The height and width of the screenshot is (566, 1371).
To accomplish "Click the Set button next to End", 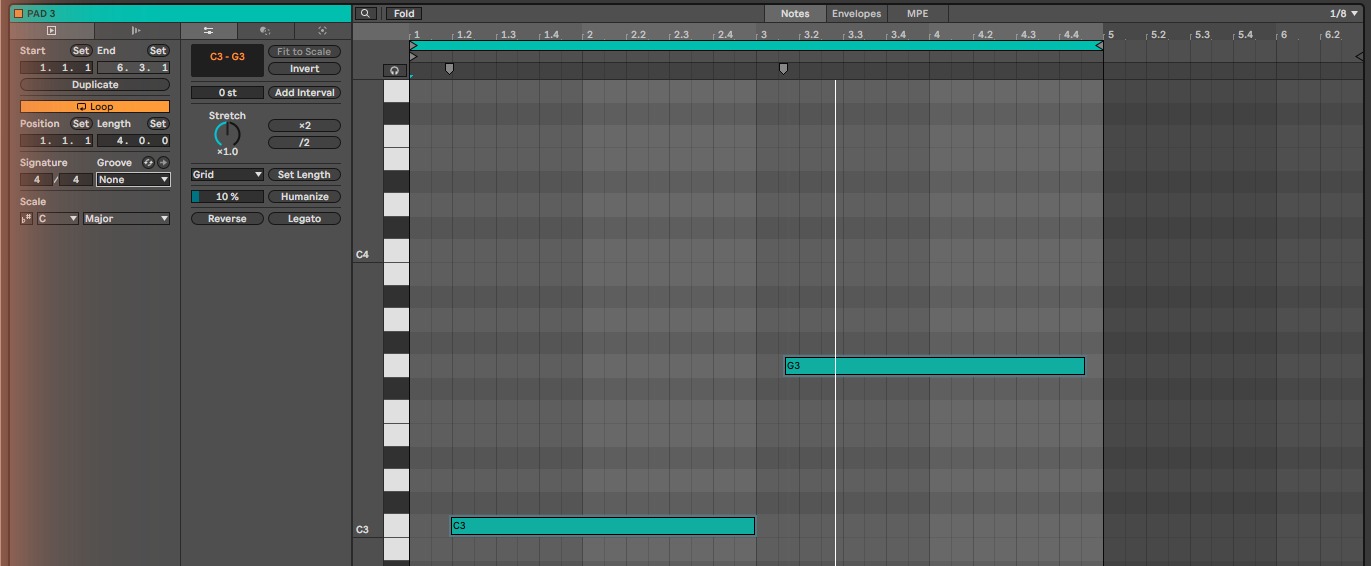I will pyautogui.click(x=158, y=50).
